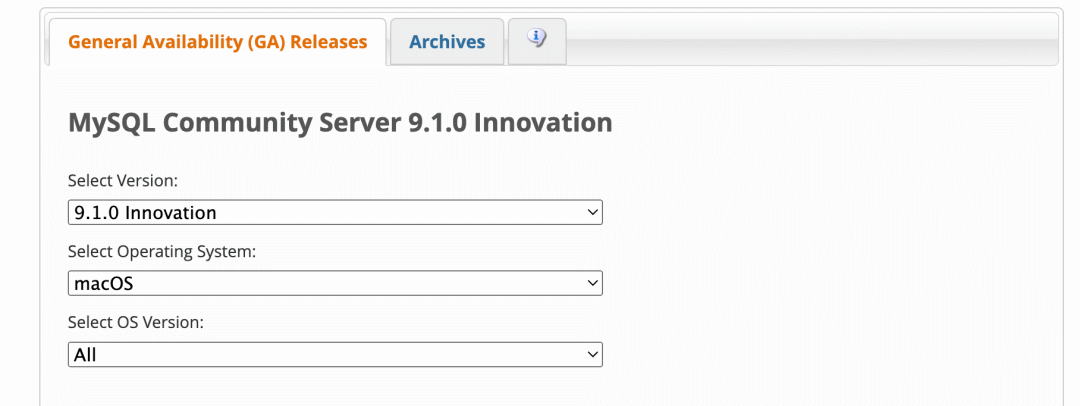The image size is (1080, 406).
Task: Switch to the Archives tab
Action: [x=447, y=42]
